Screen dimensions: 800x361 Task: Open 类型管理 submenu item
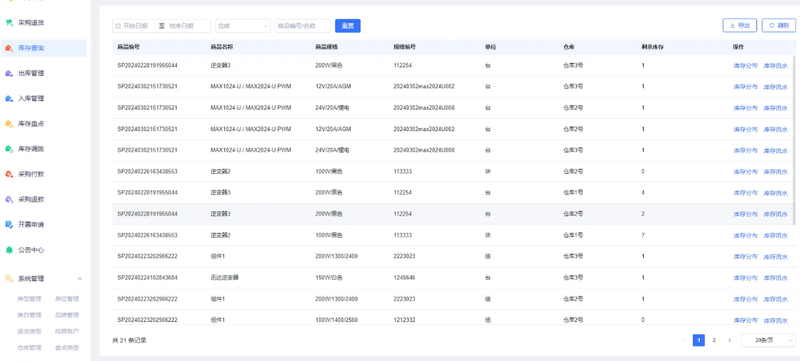click(29, 299)
